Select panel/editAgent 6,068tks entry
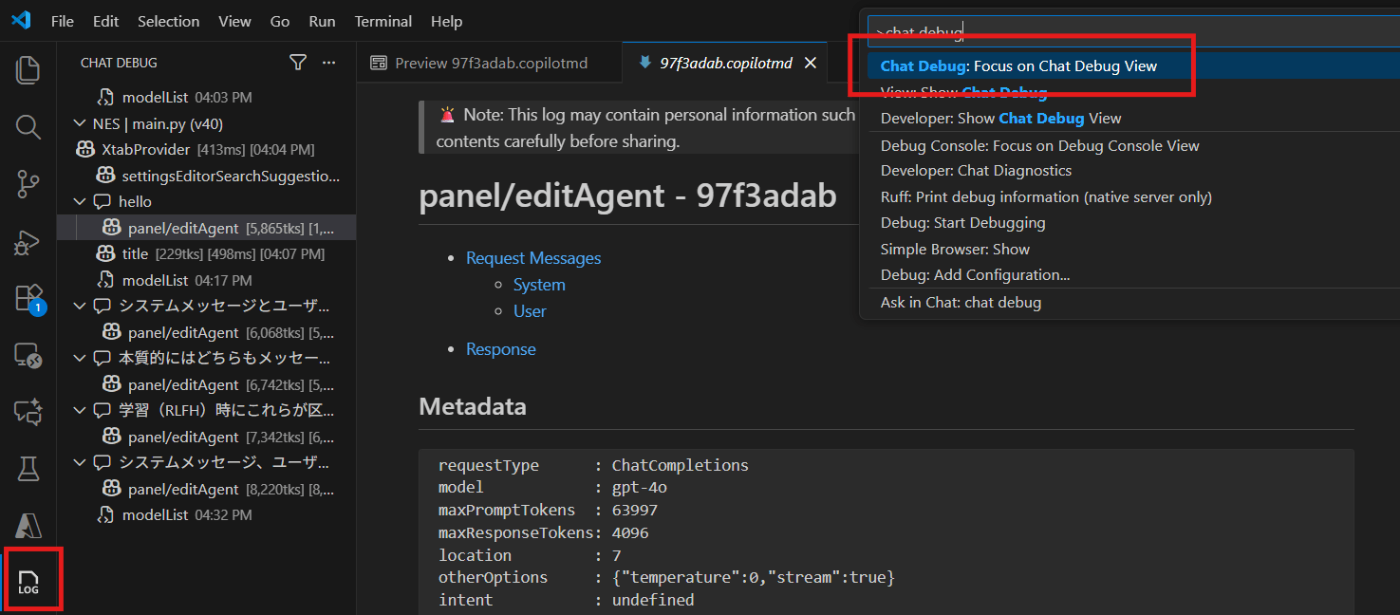This screenshot has width=1400, height=615. [x=206, y=332]
